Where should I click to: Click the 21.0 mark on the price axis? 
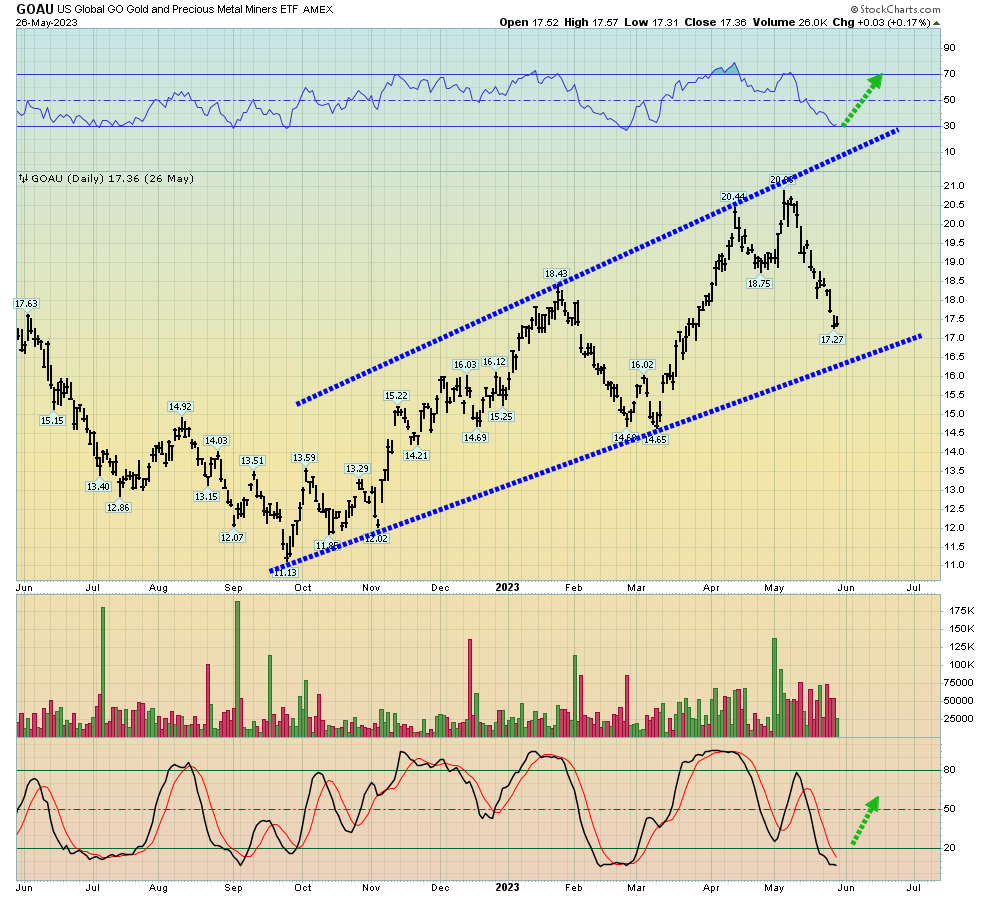[954, 186]
